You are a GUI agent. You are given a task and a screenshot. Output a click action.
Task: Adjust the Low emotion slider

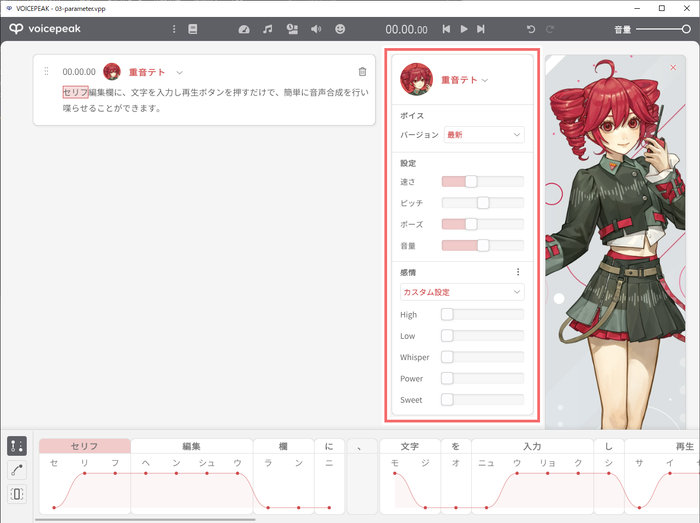coord(483,336)
